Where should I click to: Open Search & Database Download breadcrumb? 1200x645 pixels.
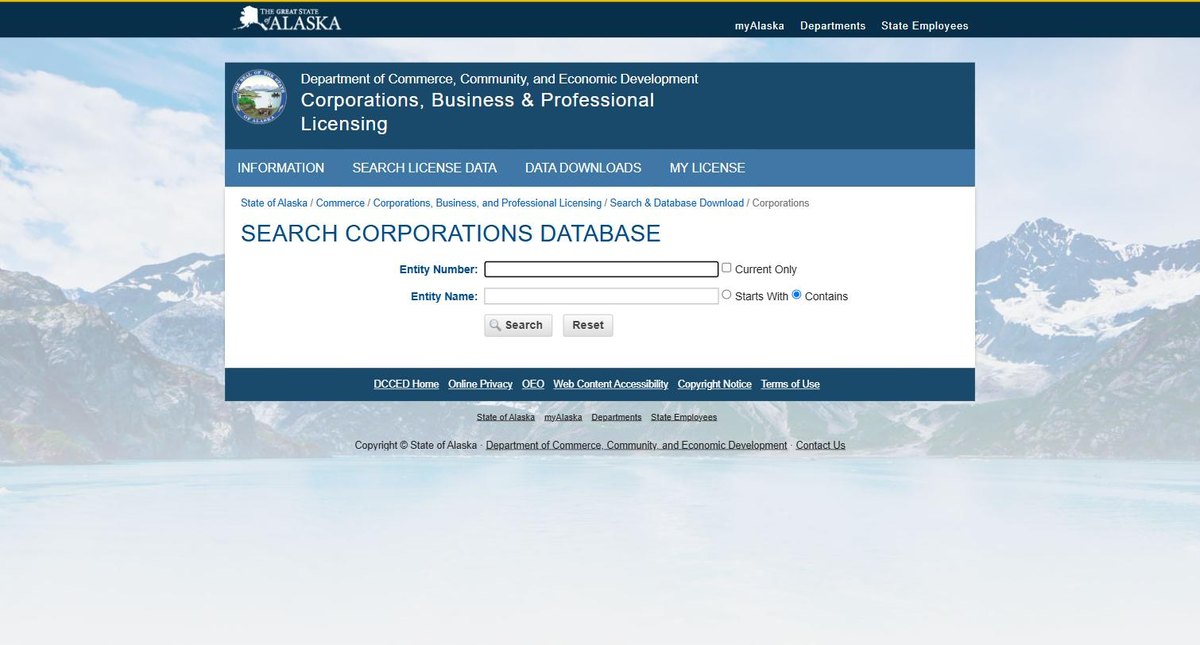pos(677,203)
